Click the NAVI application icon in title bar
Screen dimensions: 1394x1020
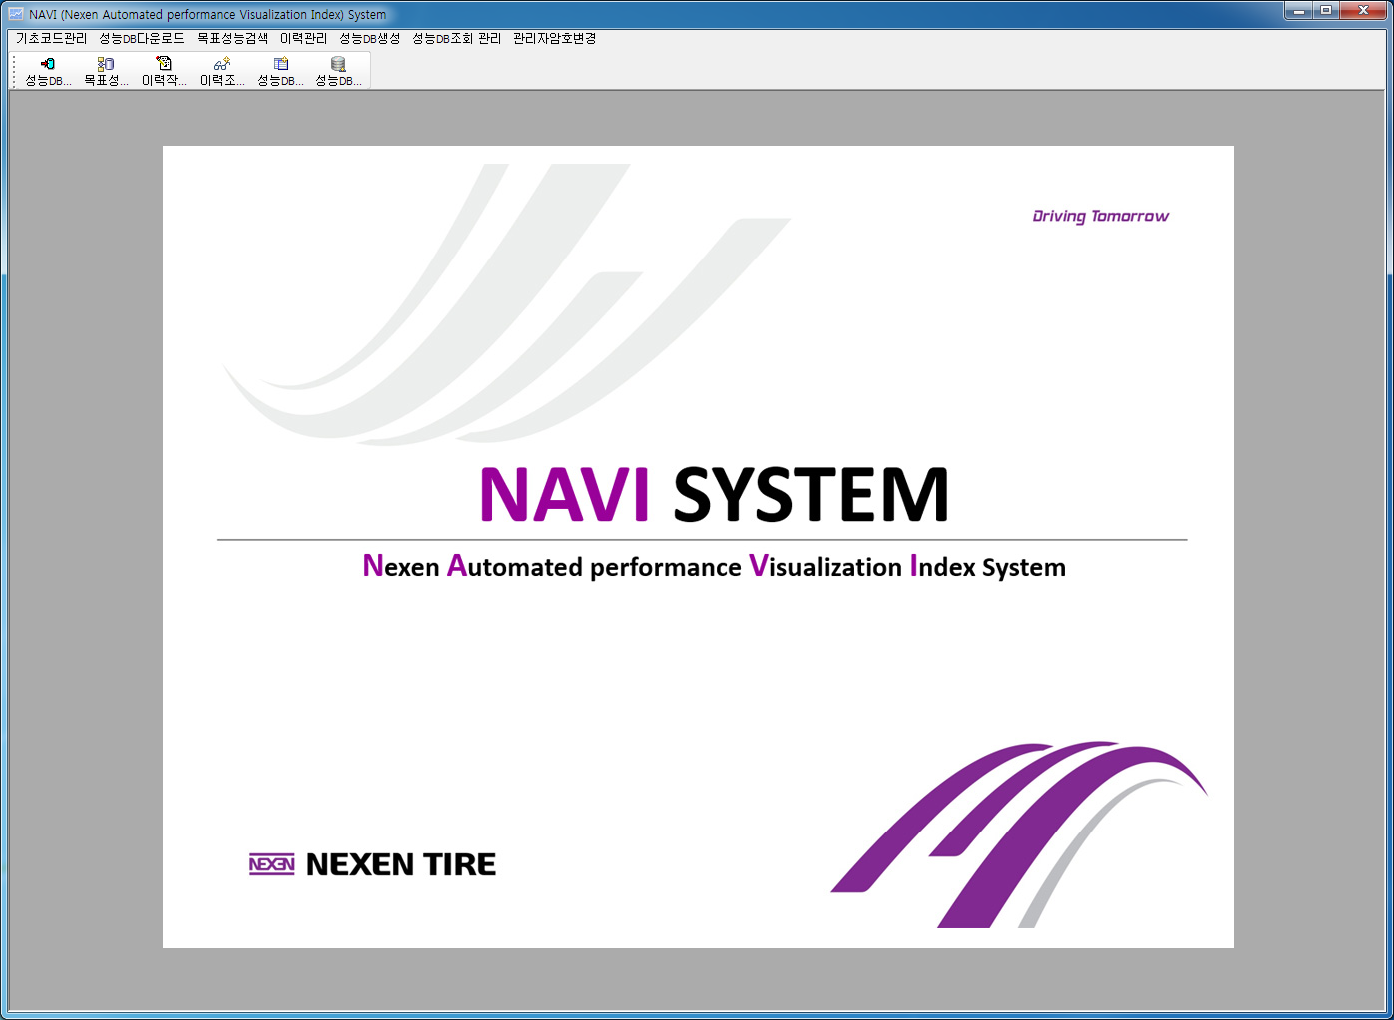(16, 14)
